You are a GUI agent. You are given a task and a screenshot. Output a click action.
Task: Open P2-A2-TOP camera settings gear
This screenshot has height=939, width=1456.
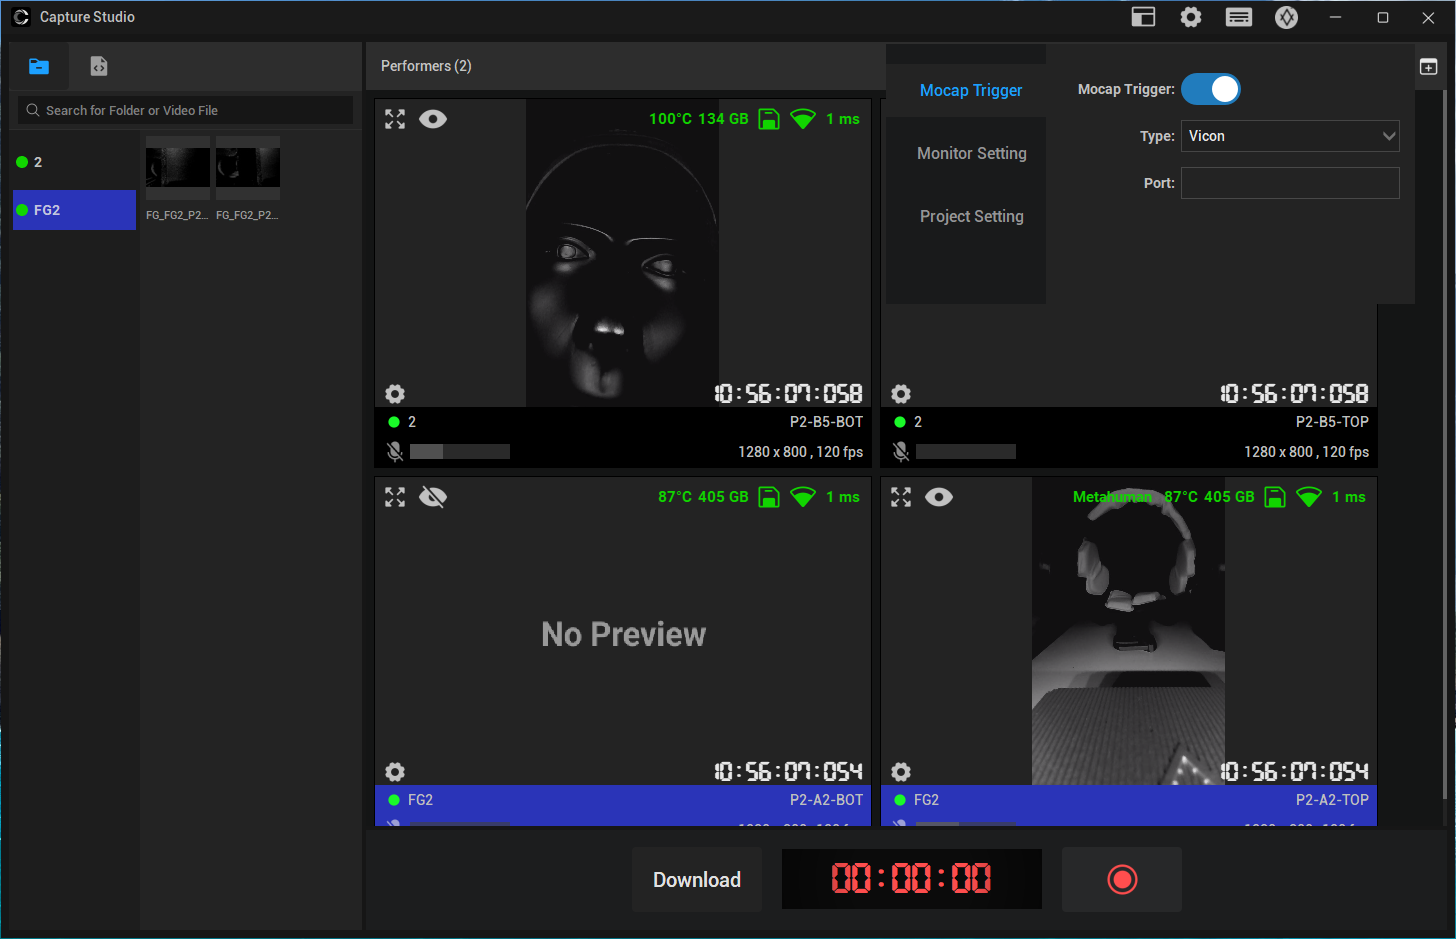[x=901, y=771]
